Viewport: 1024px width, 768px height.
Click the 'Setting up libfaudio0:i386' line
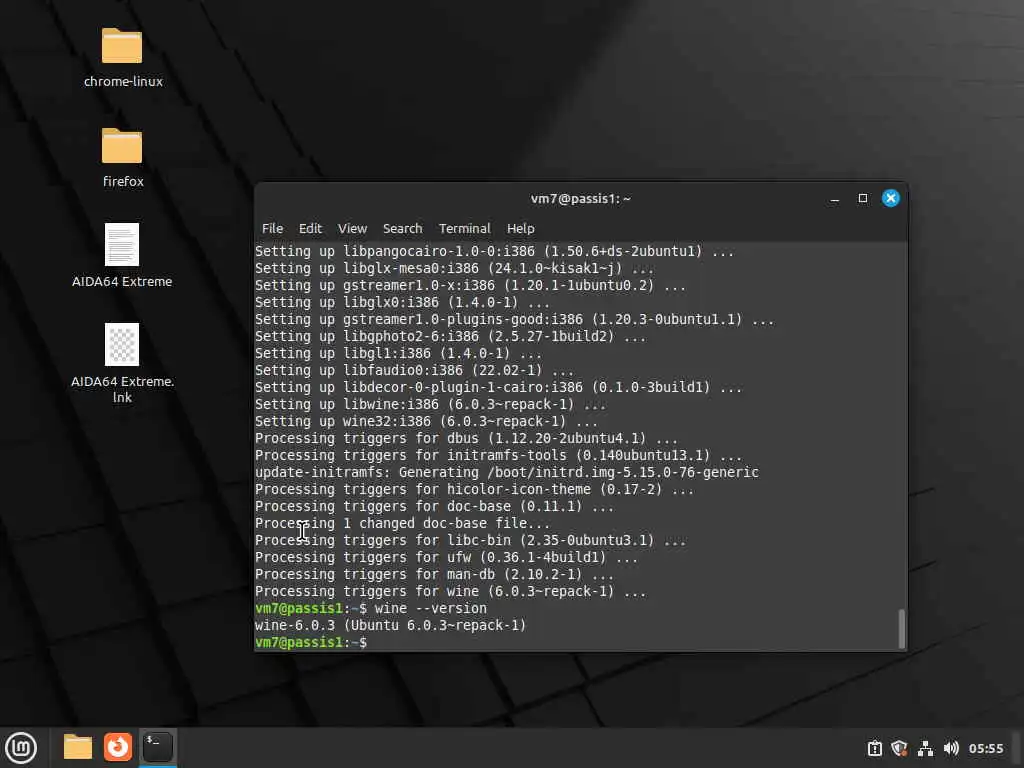tap(414, 370)
